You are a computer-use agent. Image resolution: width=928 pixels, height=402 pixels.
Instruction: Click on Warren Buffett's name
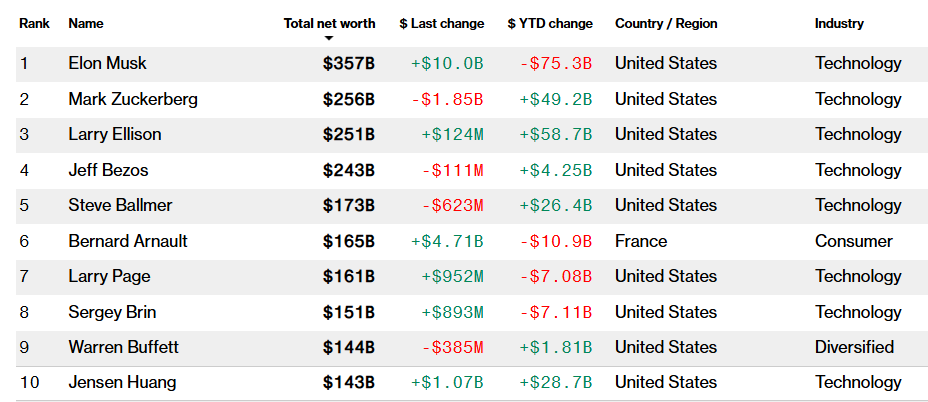pyautogui.click(x=123, y=347)
